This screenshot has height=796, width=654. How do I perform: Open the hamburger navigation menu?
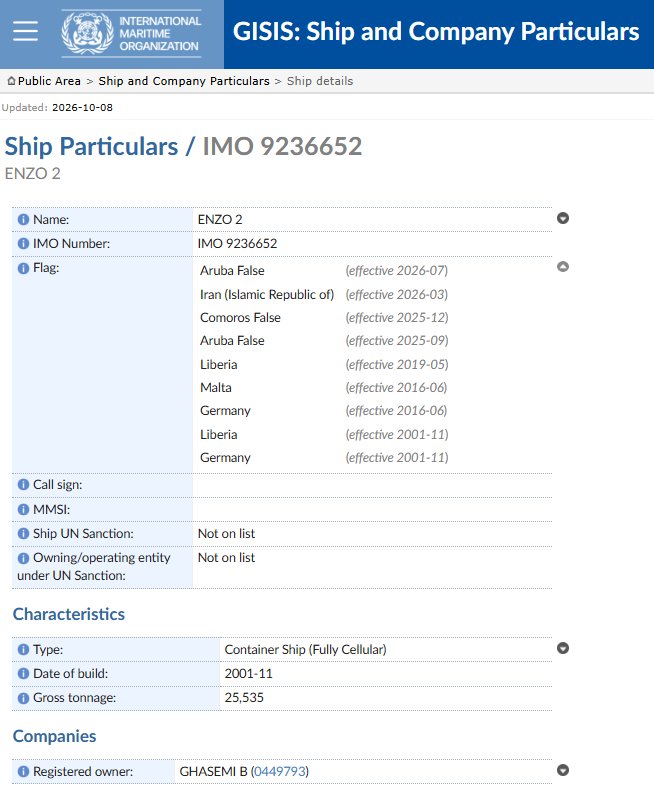tap(25, 31)
